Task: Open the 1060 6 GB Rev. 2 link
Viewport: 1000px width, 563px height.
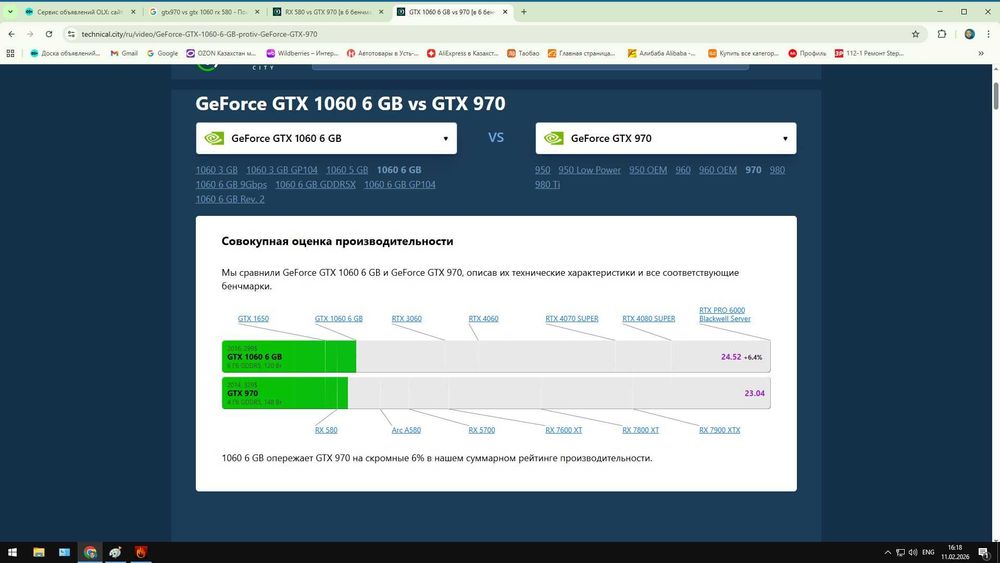Action: pyautogui.click(x=230, y=199)
